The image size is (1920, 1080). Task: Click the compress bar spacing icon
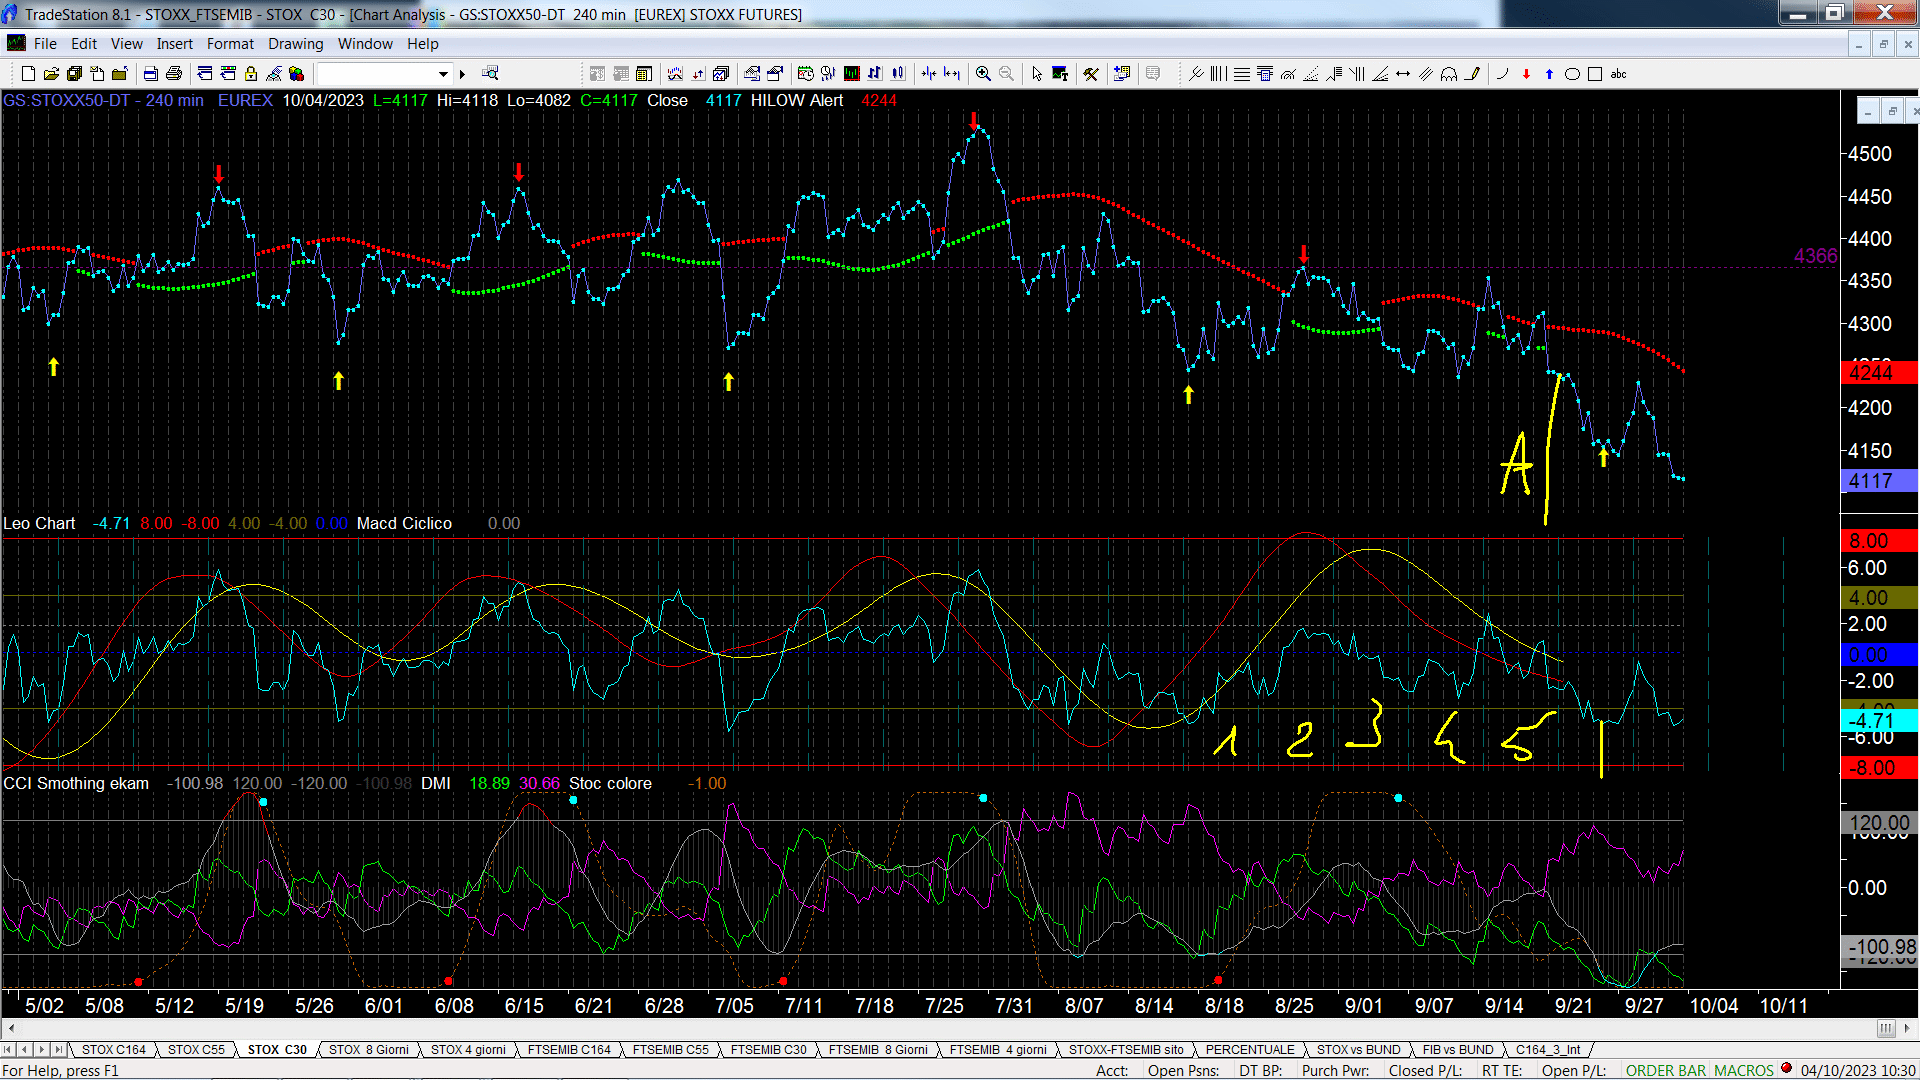pos(929,74)
